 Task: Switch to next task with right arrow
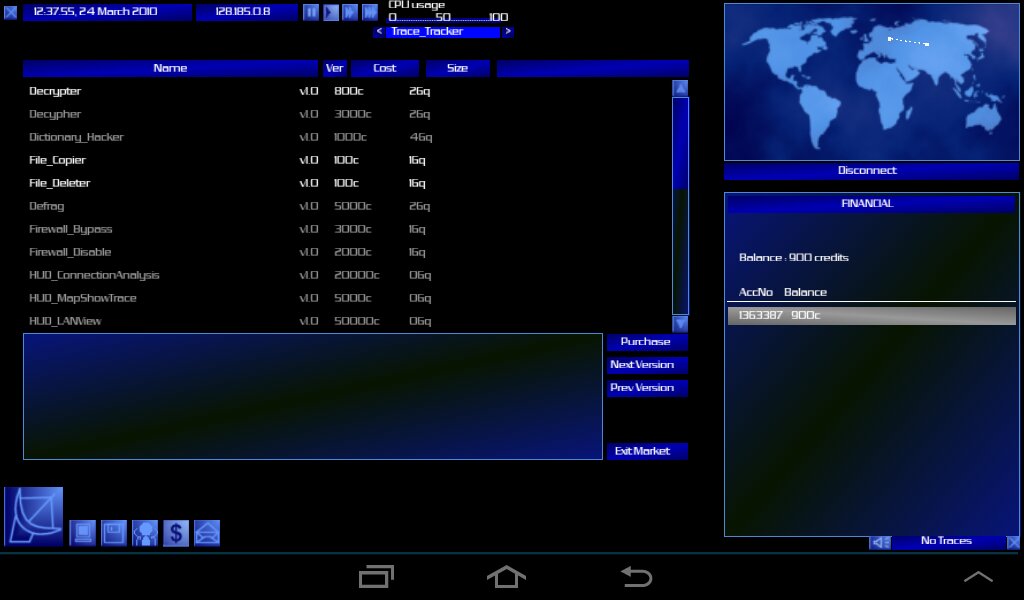coord(508,32)
